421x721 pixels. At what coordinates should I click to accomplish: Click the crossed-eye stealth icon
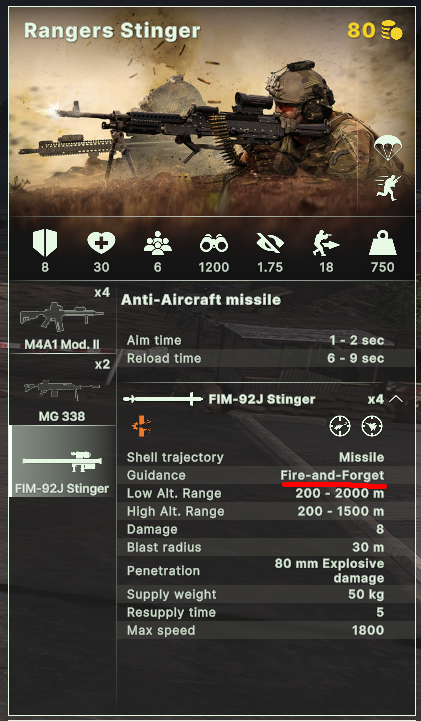click(x=270, y=243)
